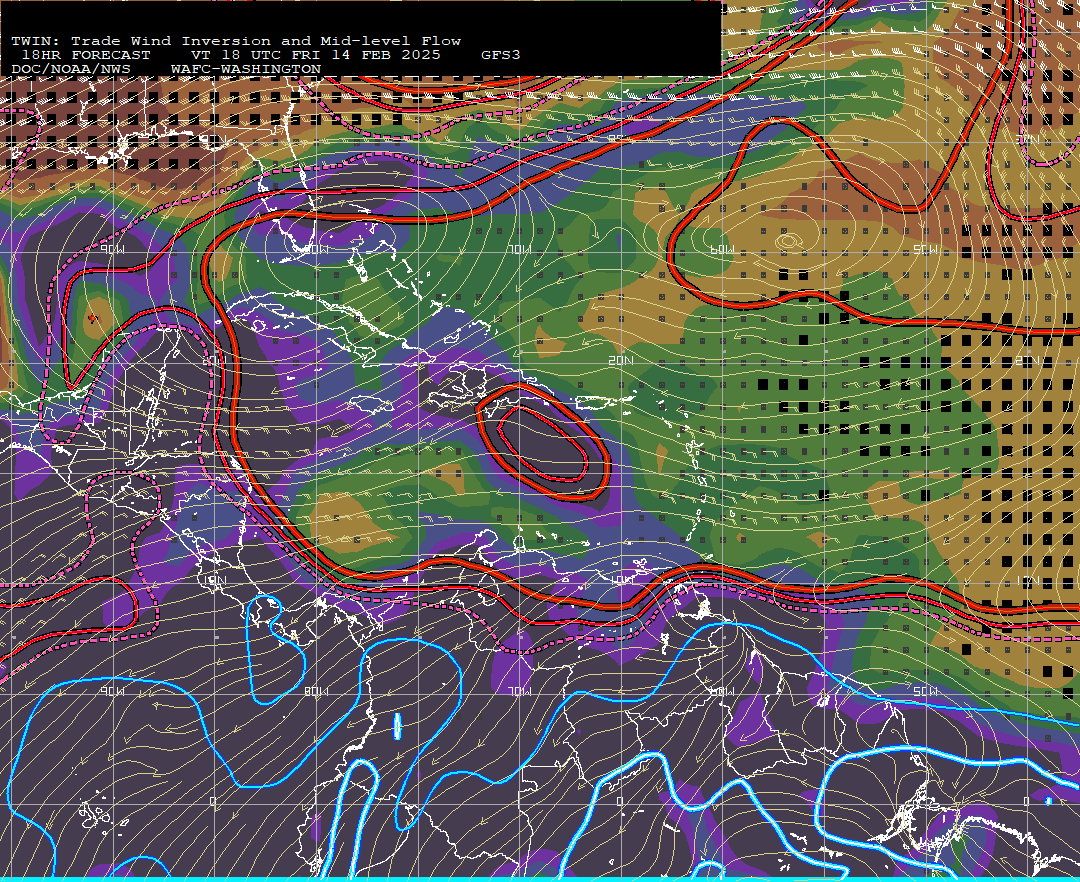Select the 70W label over inland South America
This screenshot has height=882, width=1080.
pos(519,691)
